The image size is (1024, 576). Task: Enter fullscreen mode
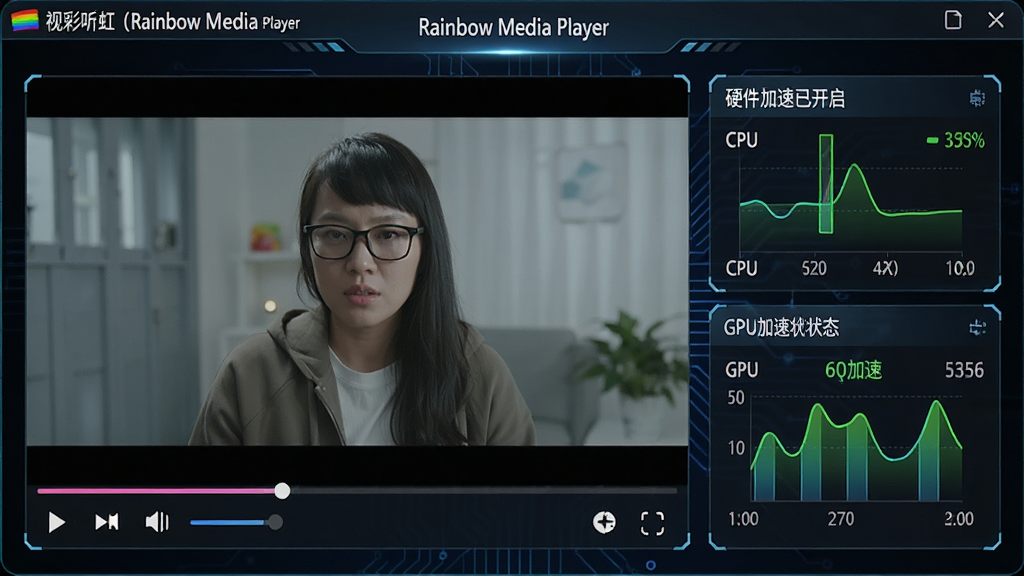click(652, 523)
